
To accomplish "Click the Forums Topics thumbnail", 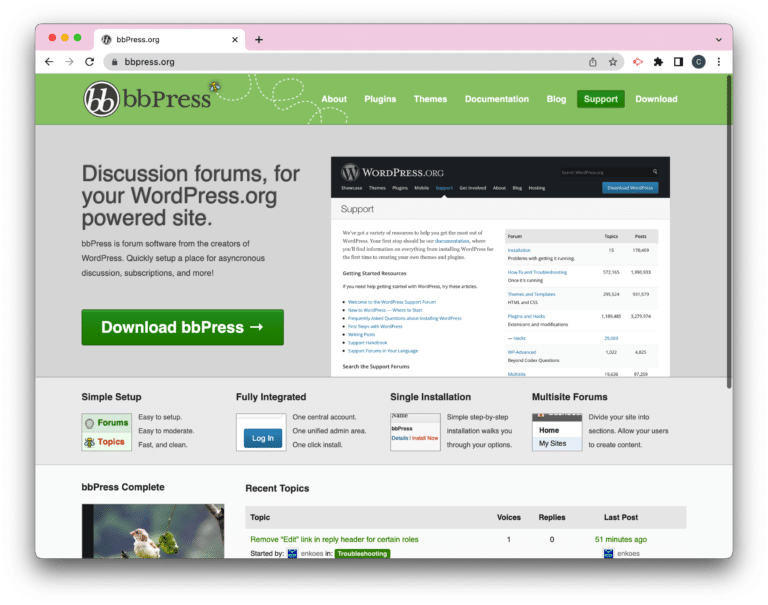I will coord(107,432).
